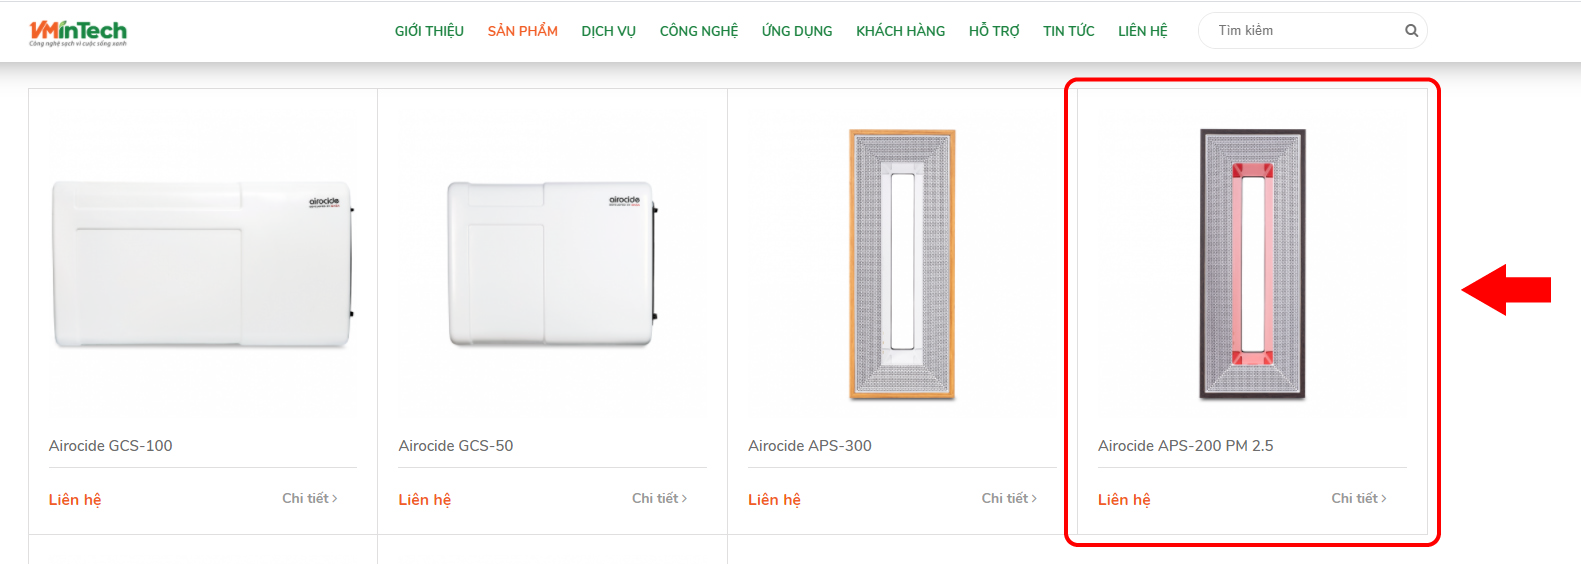Open the Airocide GCS-100 product image
The height and width of the screenshot is (564, 1581).
coord(203,265)
